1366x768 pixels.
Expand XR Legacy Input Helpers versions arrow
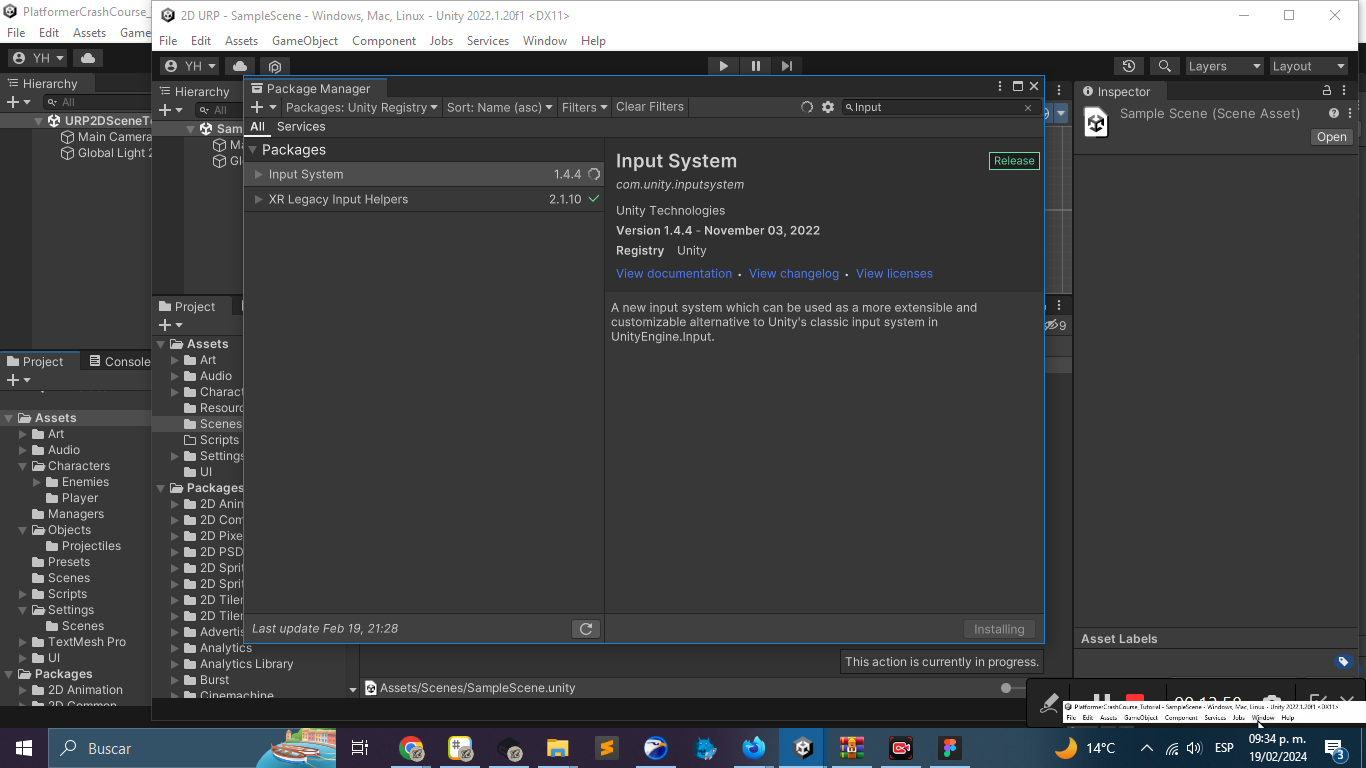click(259, 199)
